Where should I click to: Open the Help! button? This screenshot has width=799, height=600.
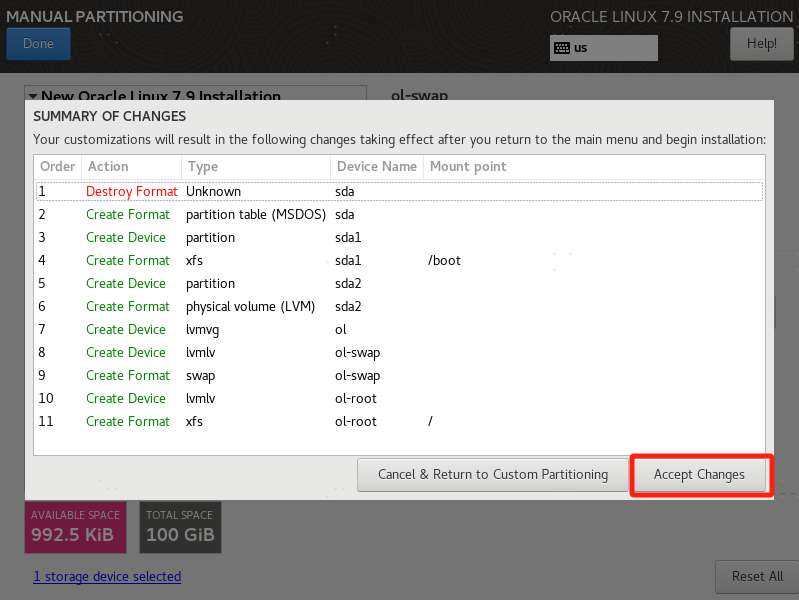761,44
